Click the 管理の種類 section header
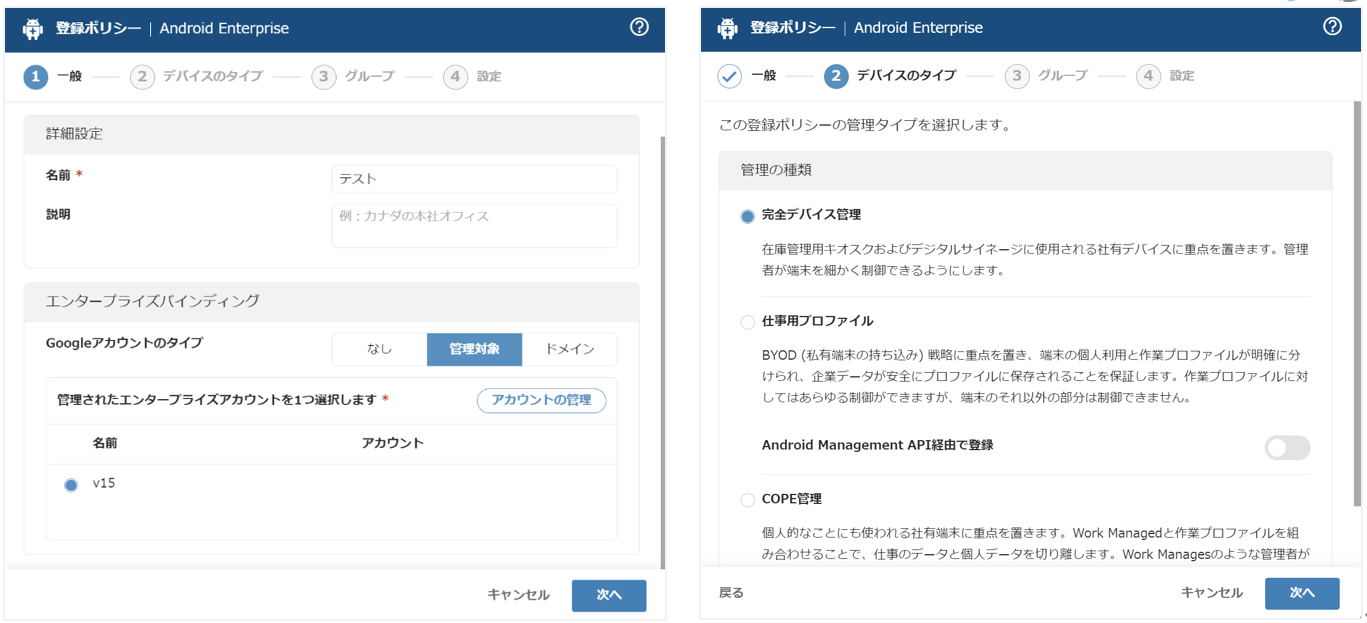Image resolution: width=1367 pixels, height=623 pixels. (1025, 170)
